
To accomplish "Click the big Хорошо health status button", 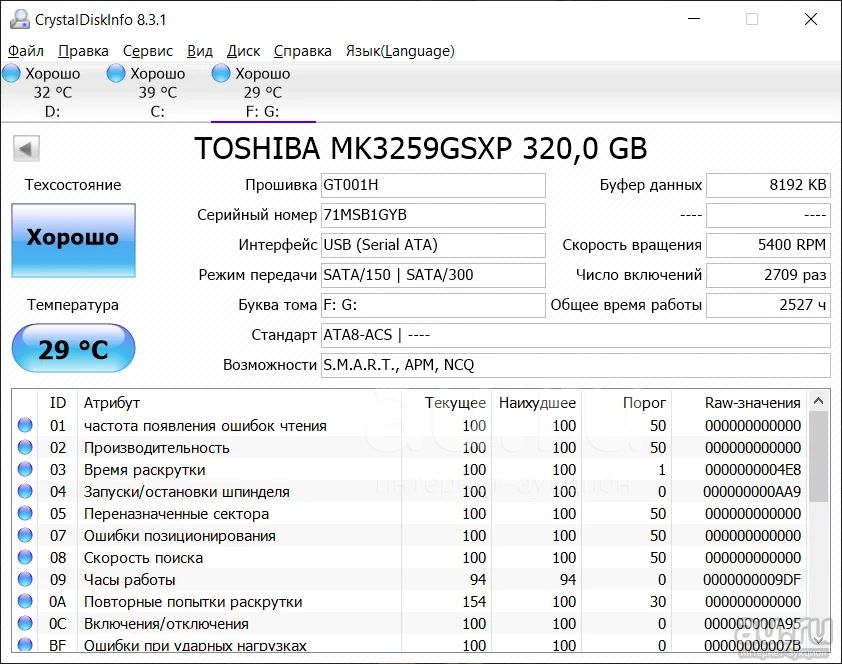I will click(x=74, y=240).
